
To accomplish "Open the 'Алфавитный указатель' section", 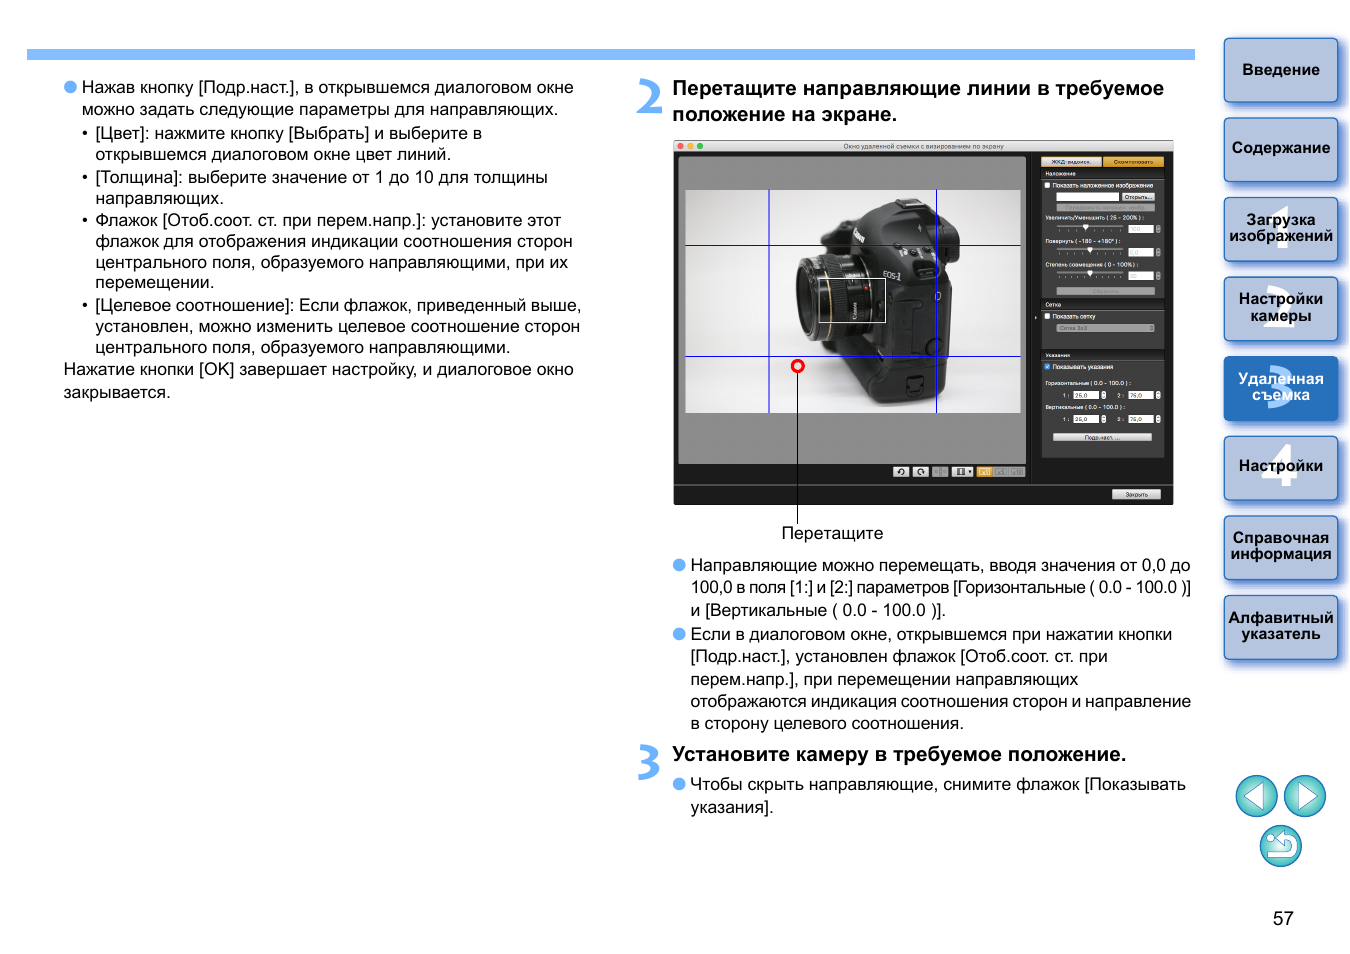I will 1281,627.
